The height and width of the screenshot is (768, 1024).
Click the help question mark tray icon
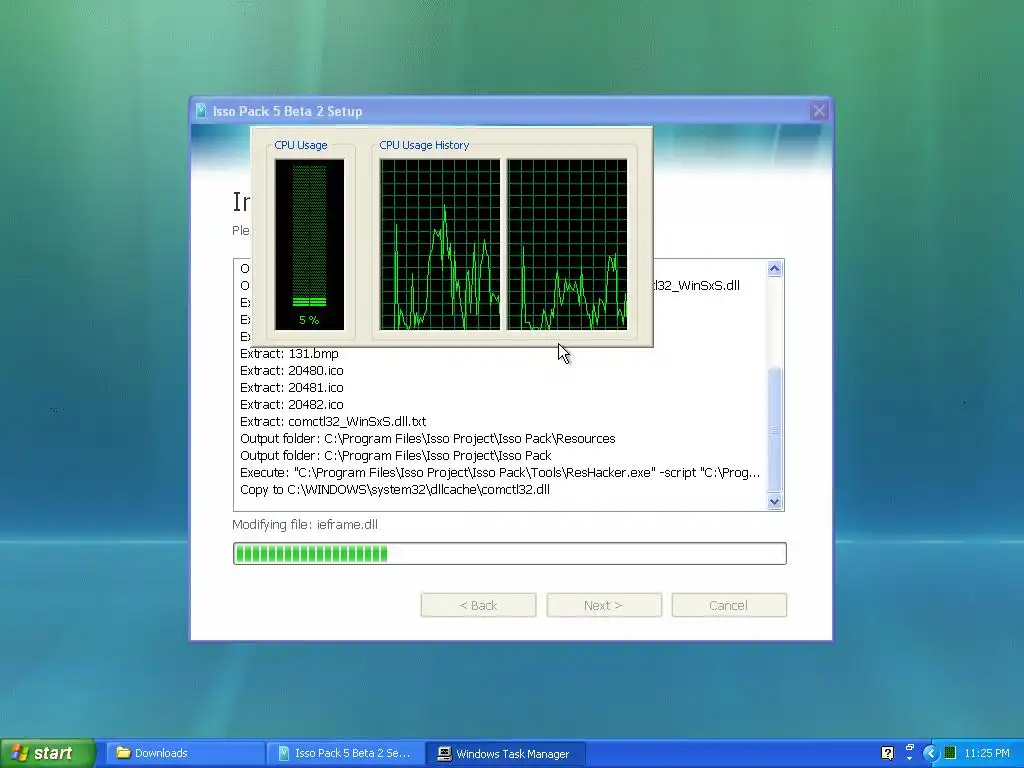click(887, 753)
